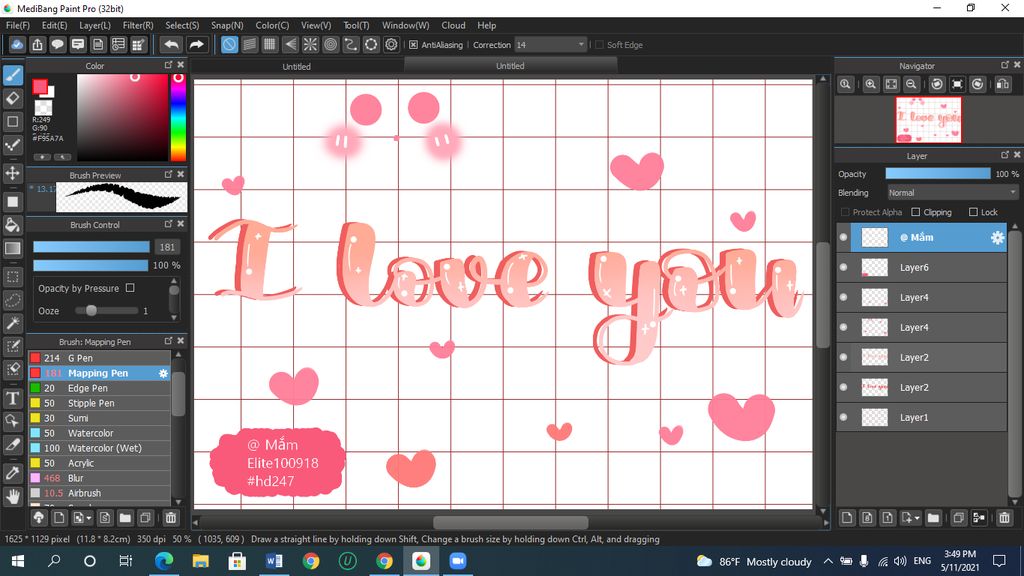Viewport: 1024px width, 576px height.
Task: Click the Redo arrow in toolbar
Action: pos(196,44)
